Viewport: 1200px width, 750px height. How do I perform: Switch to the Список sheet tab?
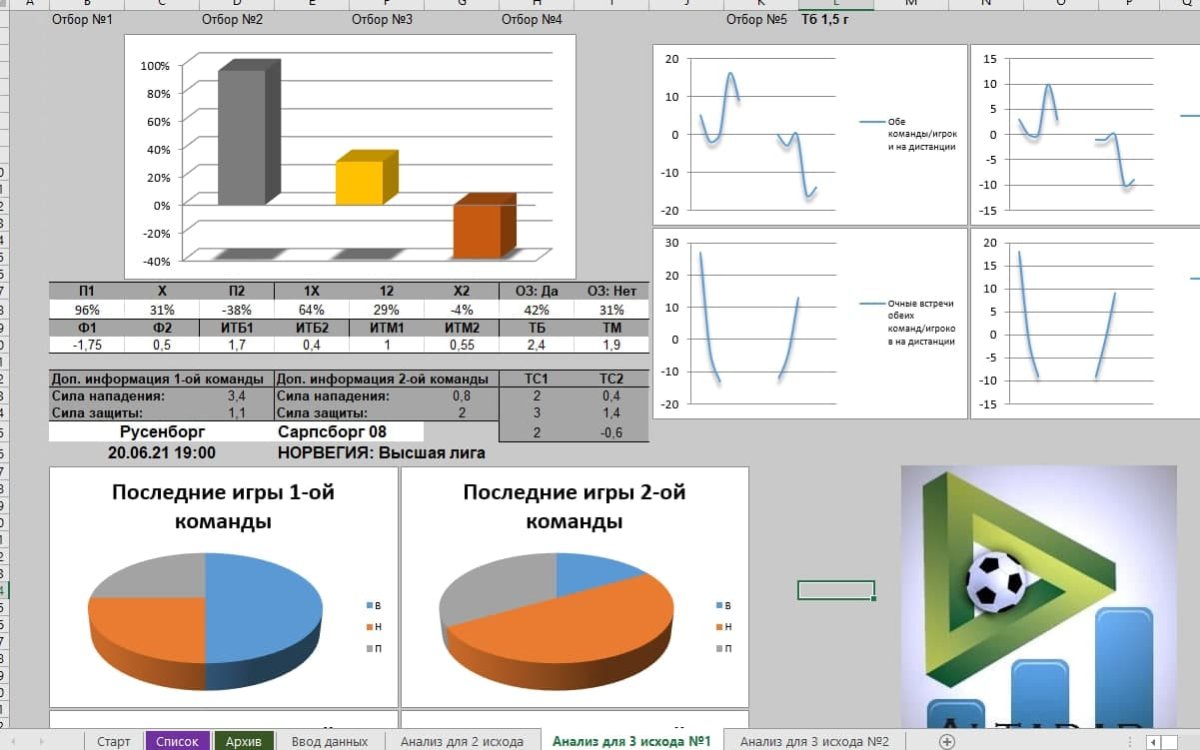pos(177,741)
